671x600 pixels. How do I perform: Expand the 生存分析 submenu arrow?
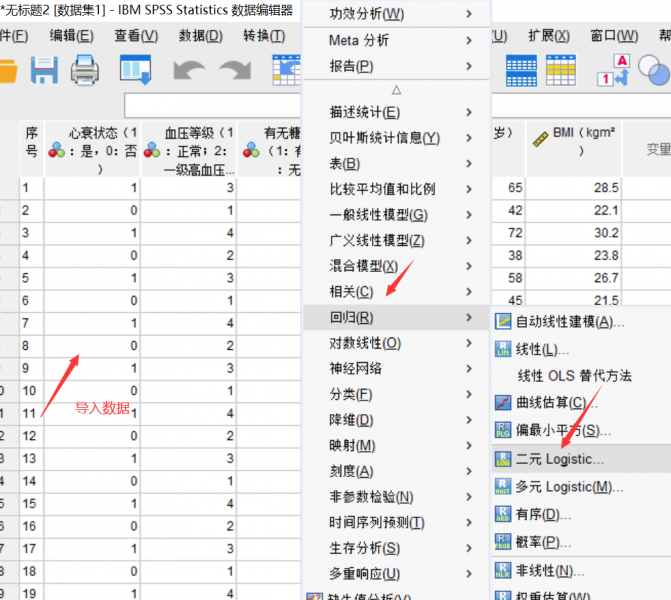point(469,548)
